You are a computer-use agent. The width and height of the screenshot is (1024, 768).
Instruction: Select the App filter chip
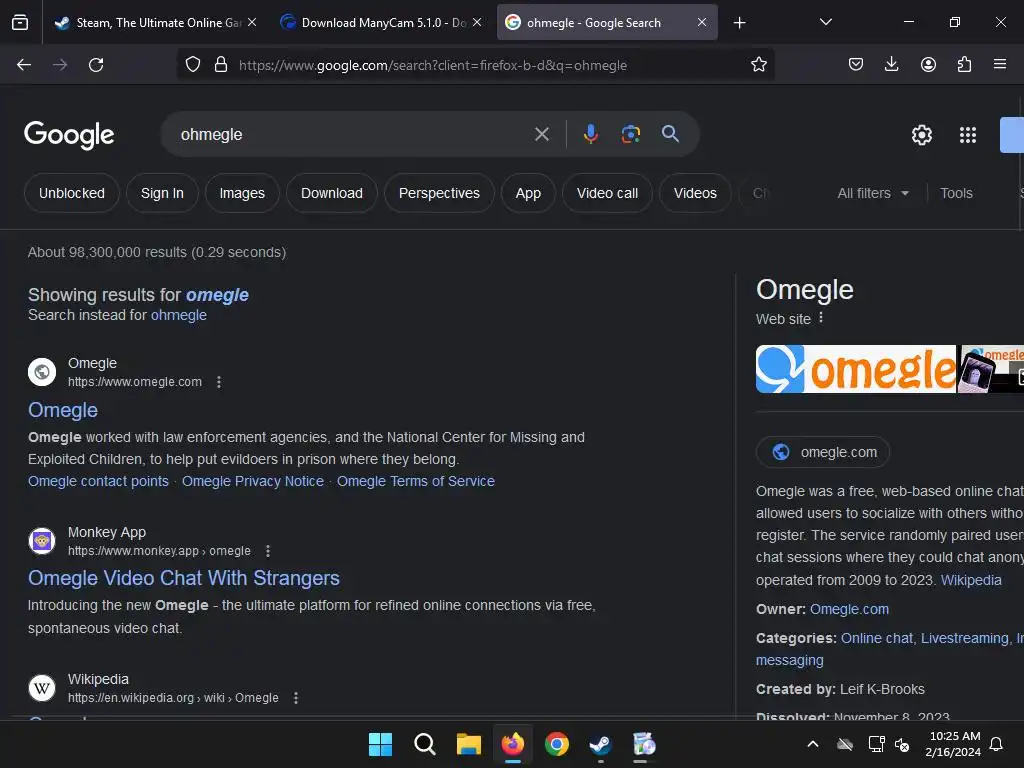528,193
